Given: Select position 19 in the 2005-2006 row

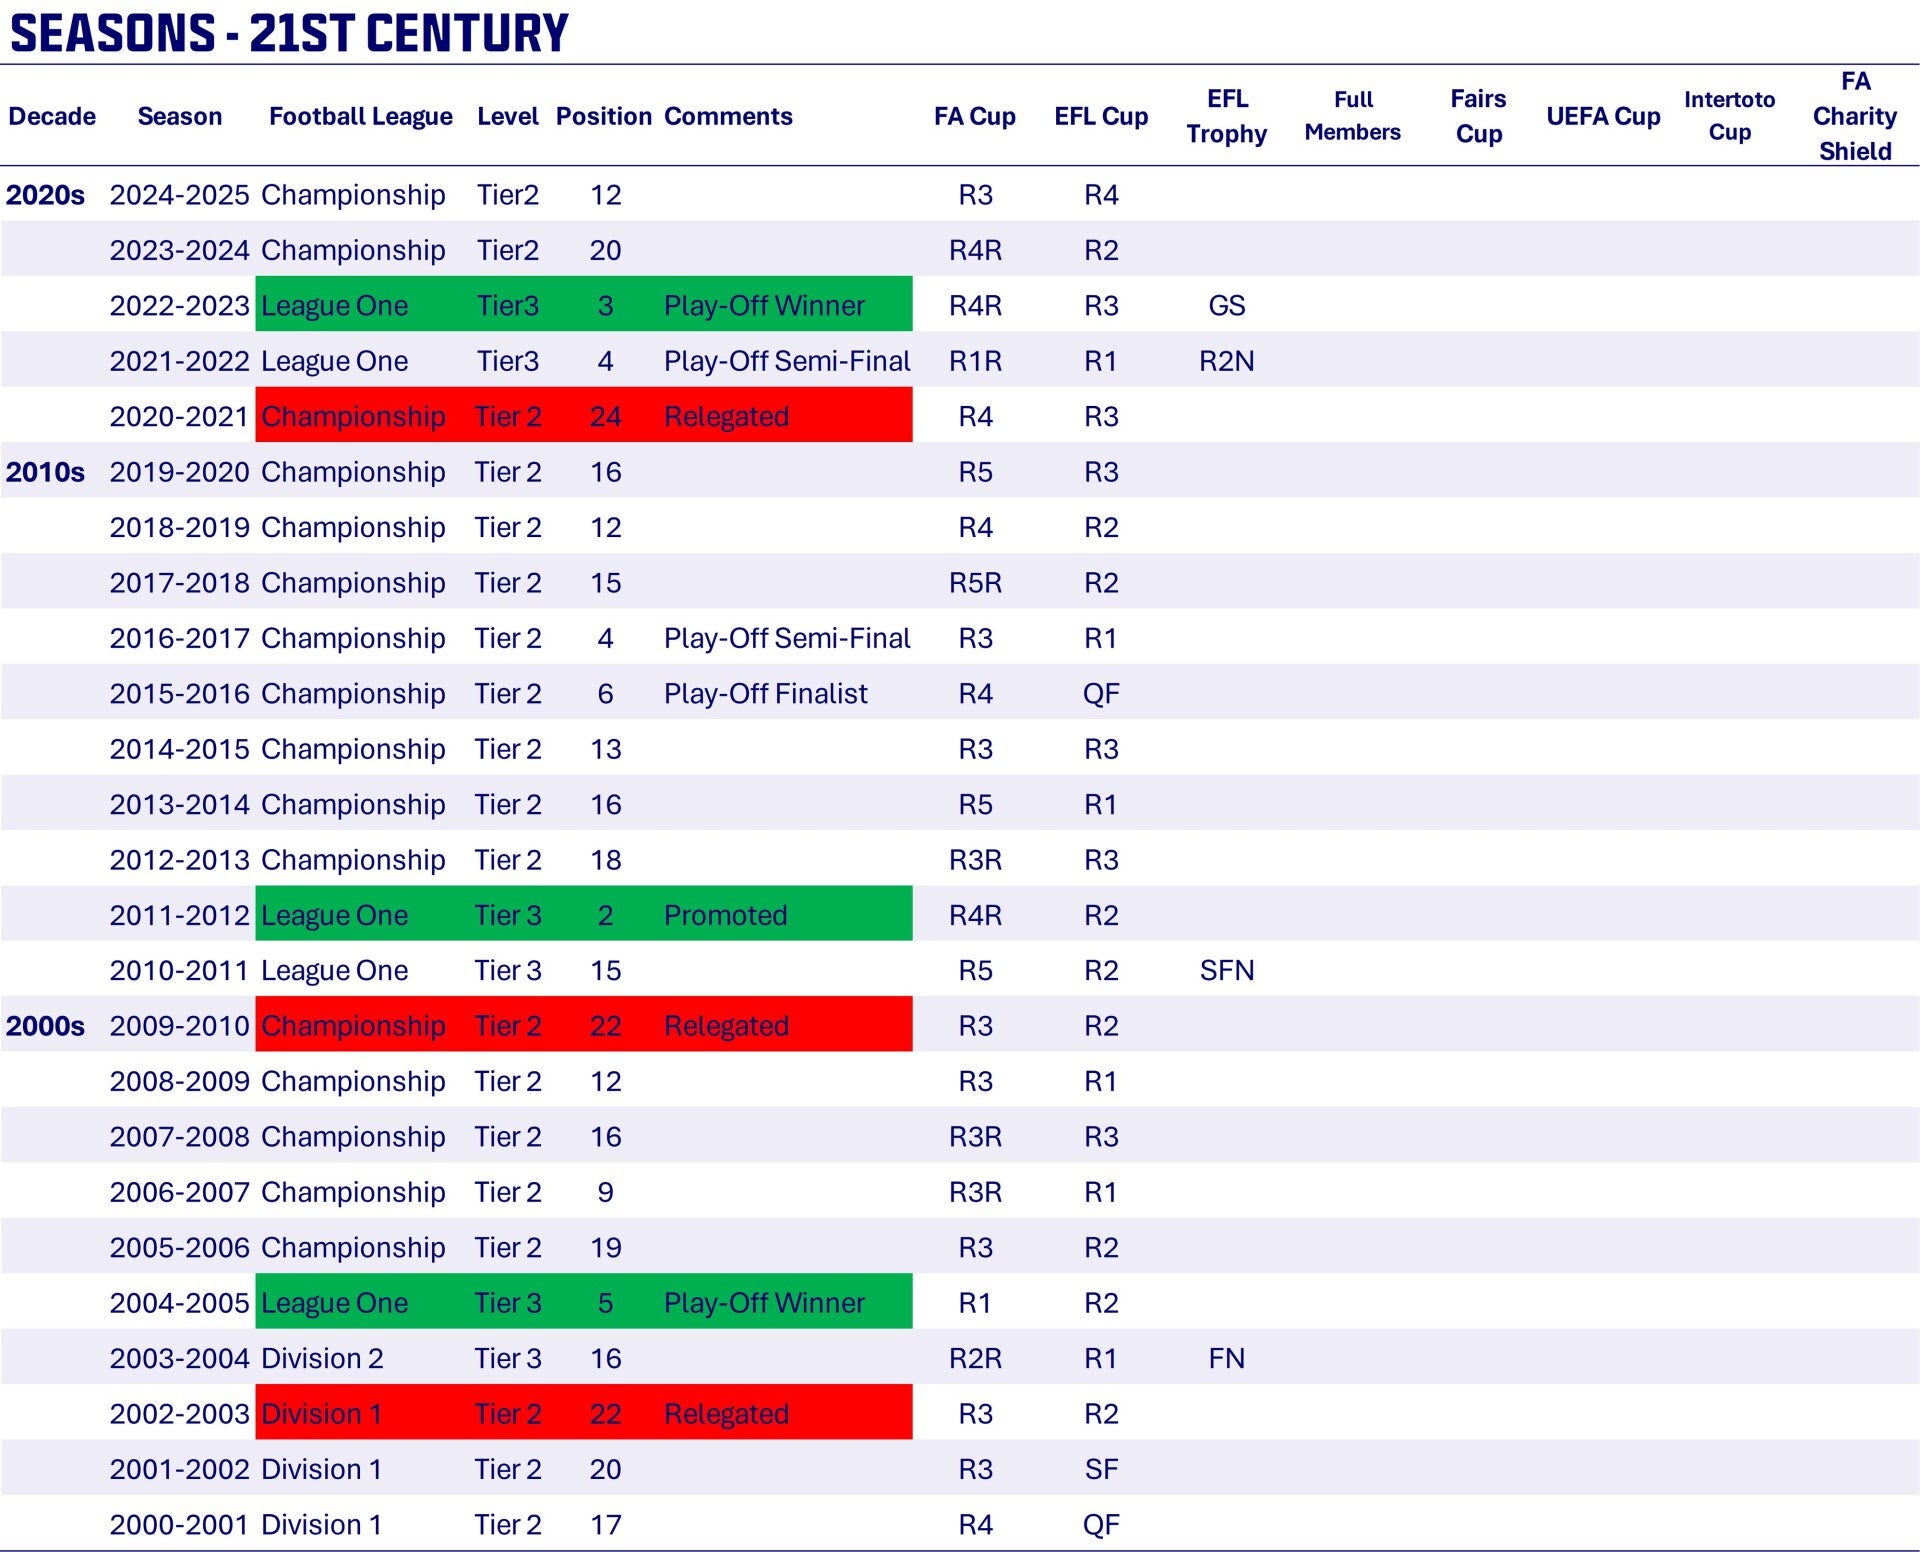Looking at the screenshot, I should [605, 1247].
